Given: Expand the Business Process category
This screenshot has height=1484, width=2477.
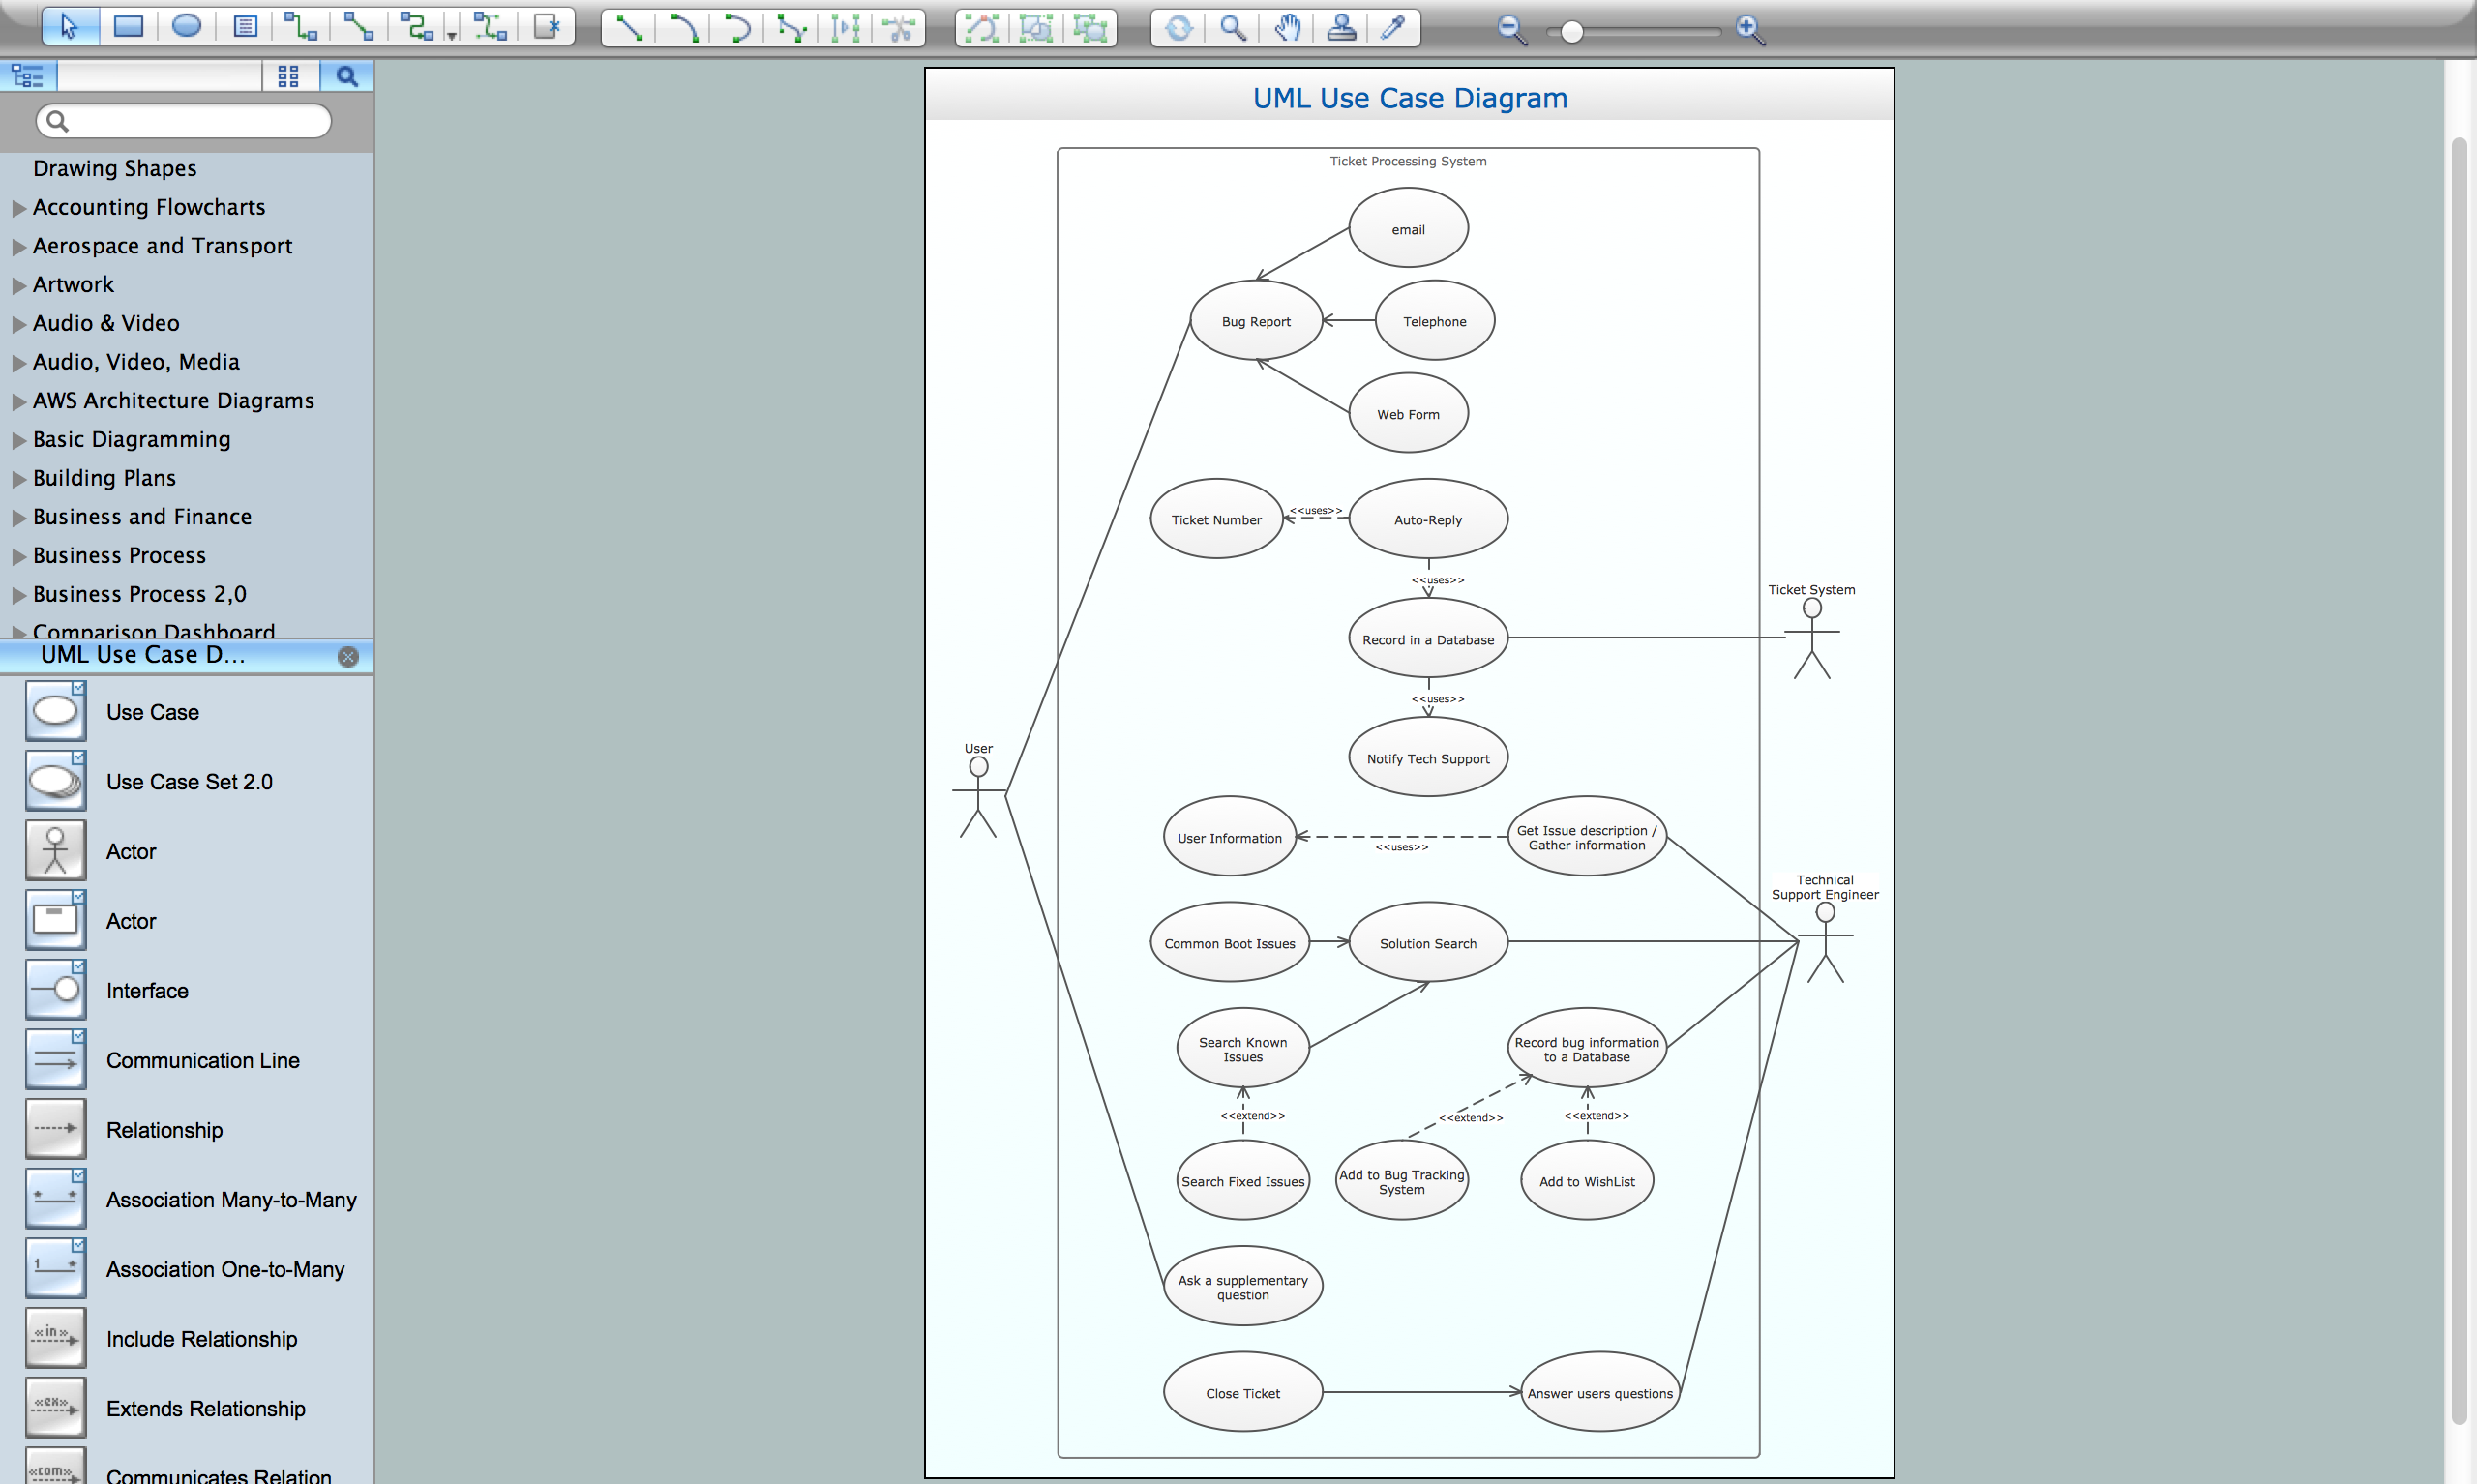Looking at the screenshot, I should point(19,557).
